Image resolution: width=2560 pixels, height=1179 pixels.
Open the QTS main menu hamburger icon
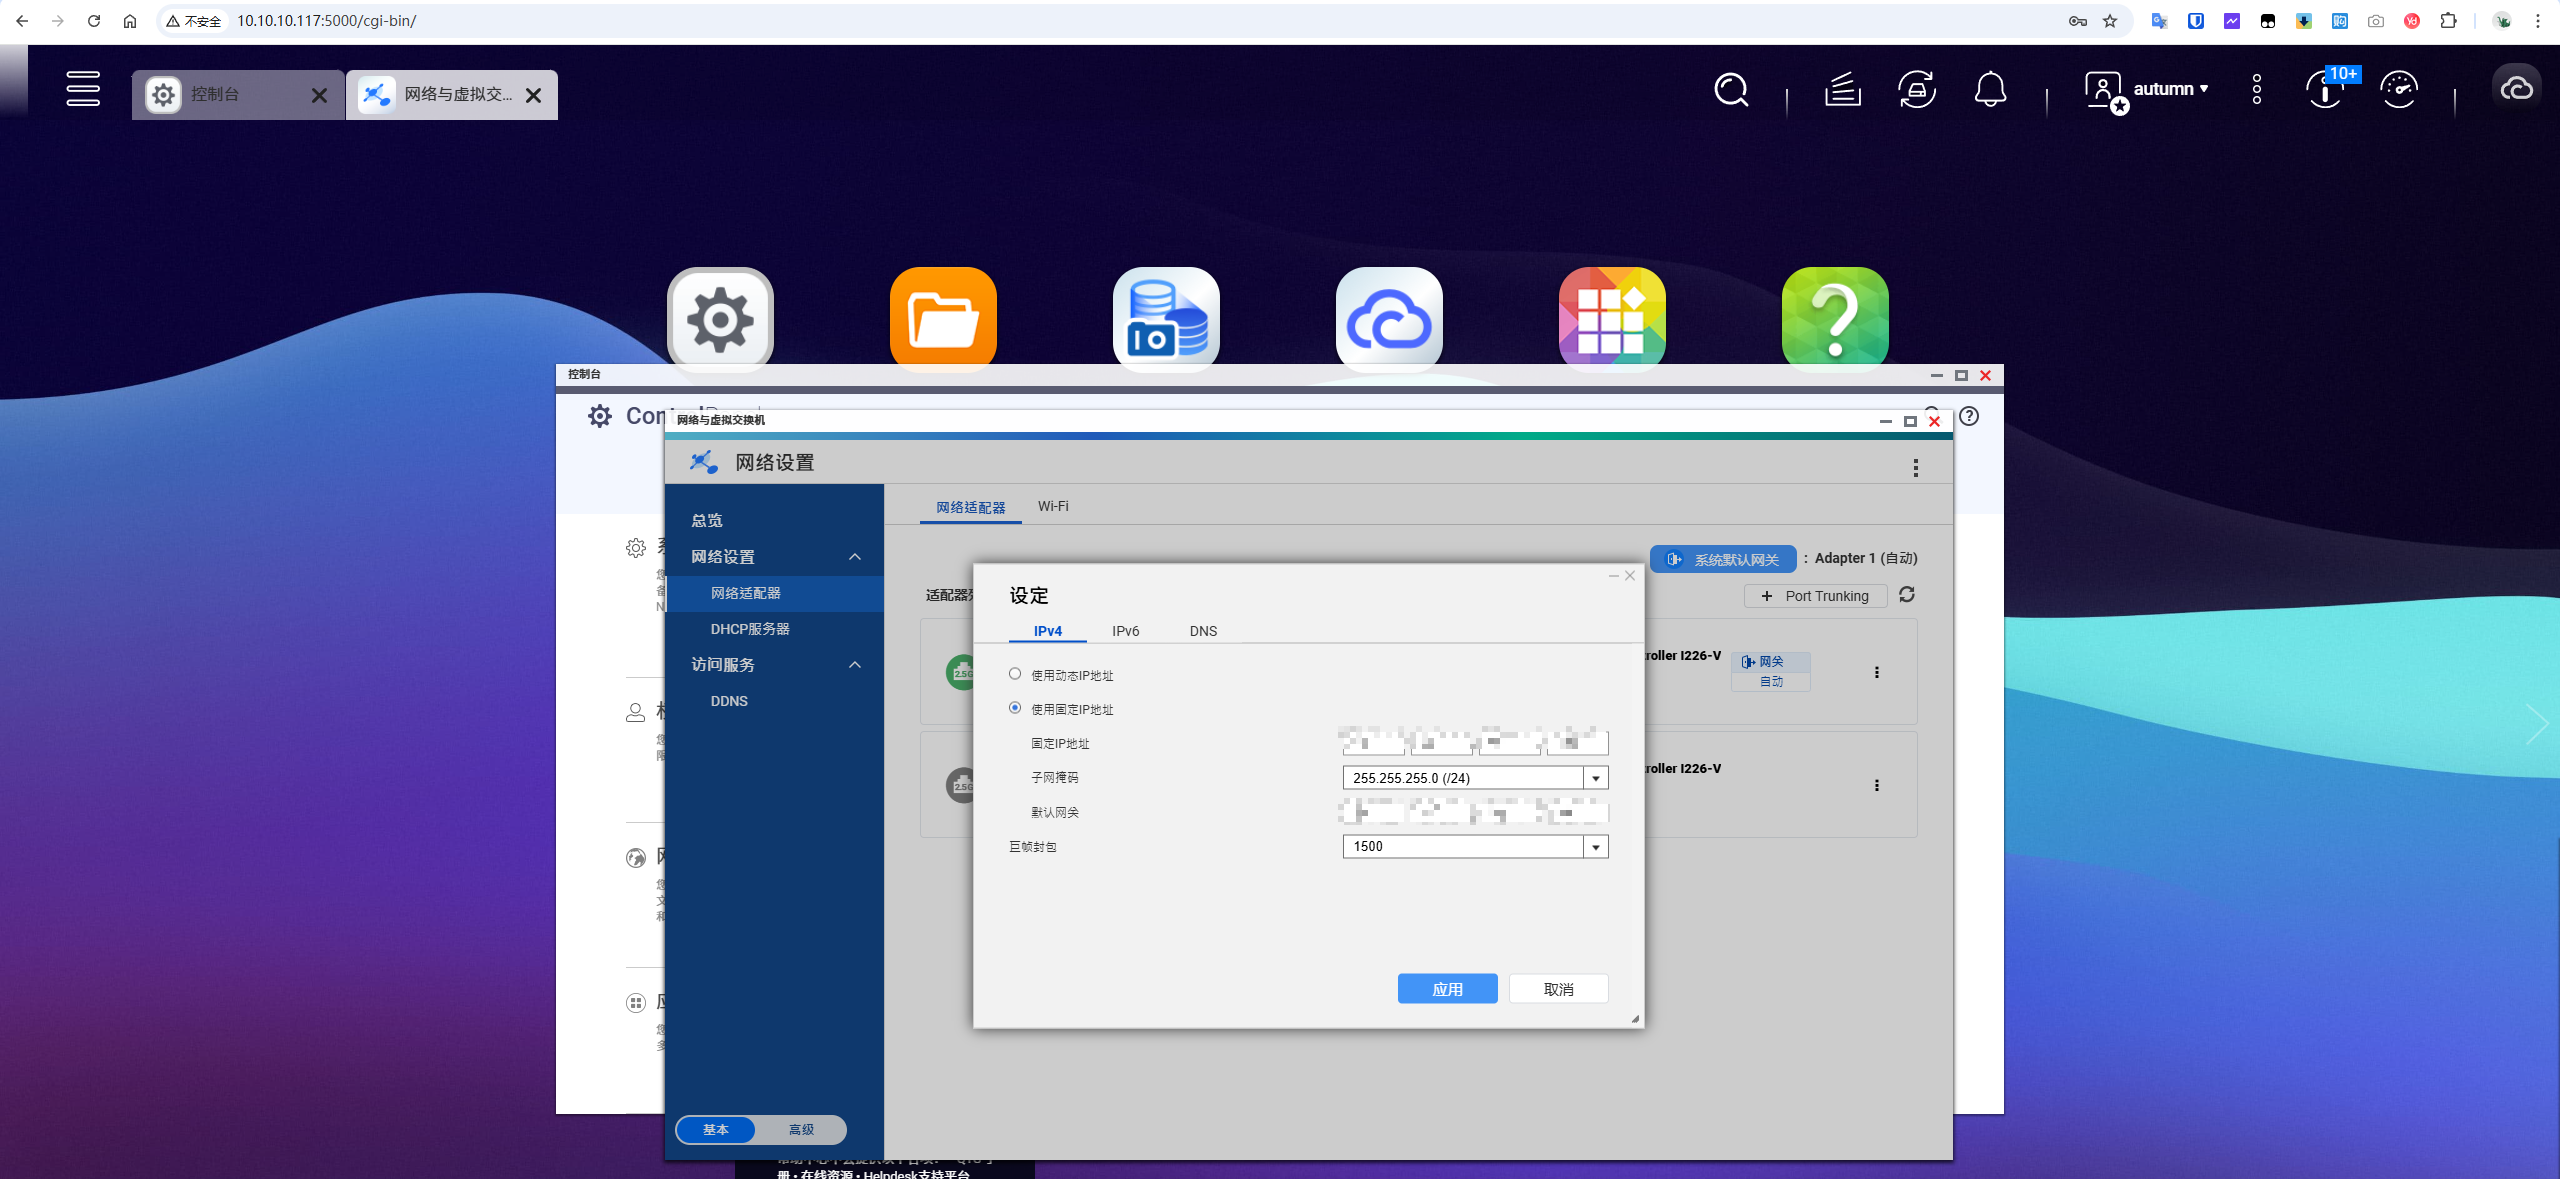click(83, 89)
